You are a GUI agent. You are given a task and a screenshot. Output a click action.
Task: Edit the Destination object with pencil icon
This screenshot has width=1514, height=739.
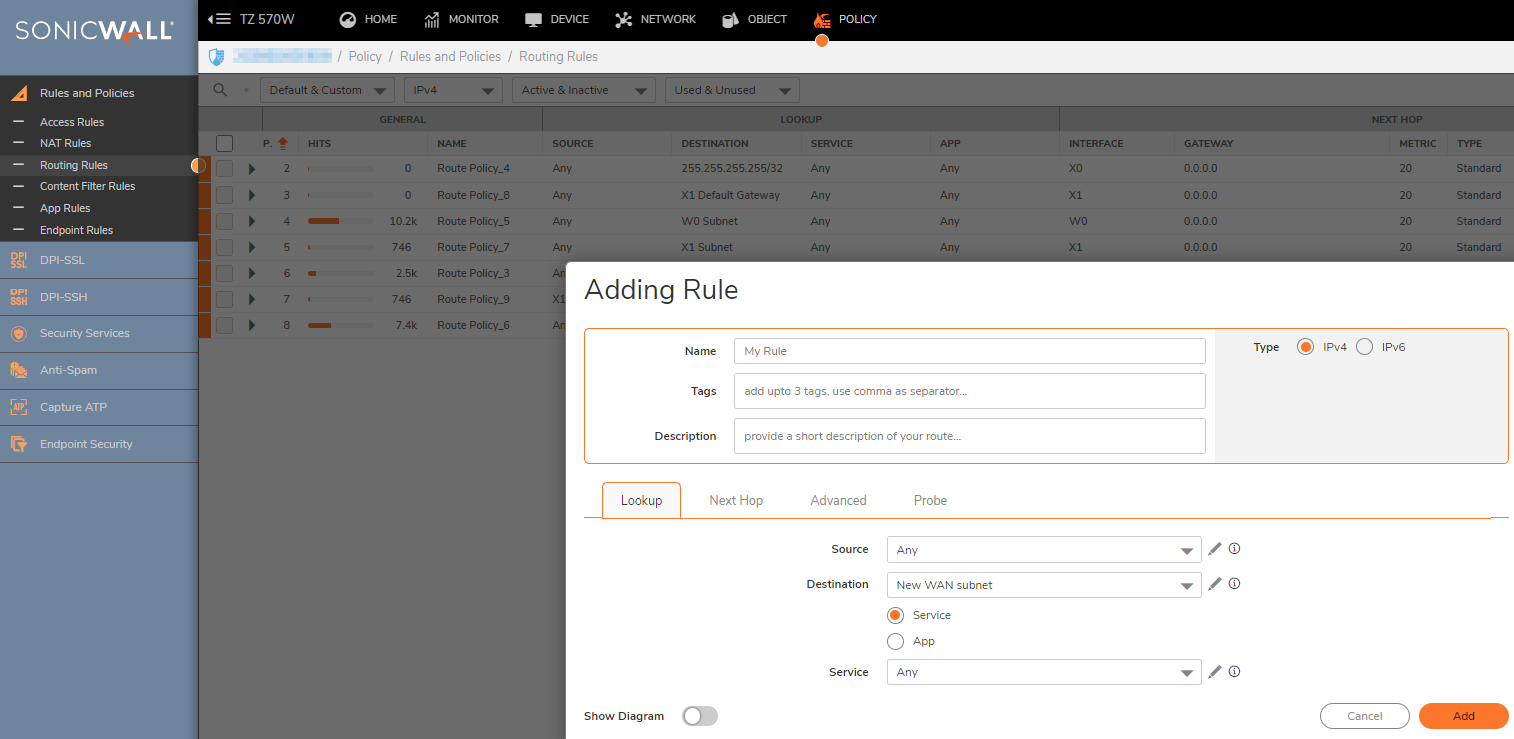(x=1215, y=584)
